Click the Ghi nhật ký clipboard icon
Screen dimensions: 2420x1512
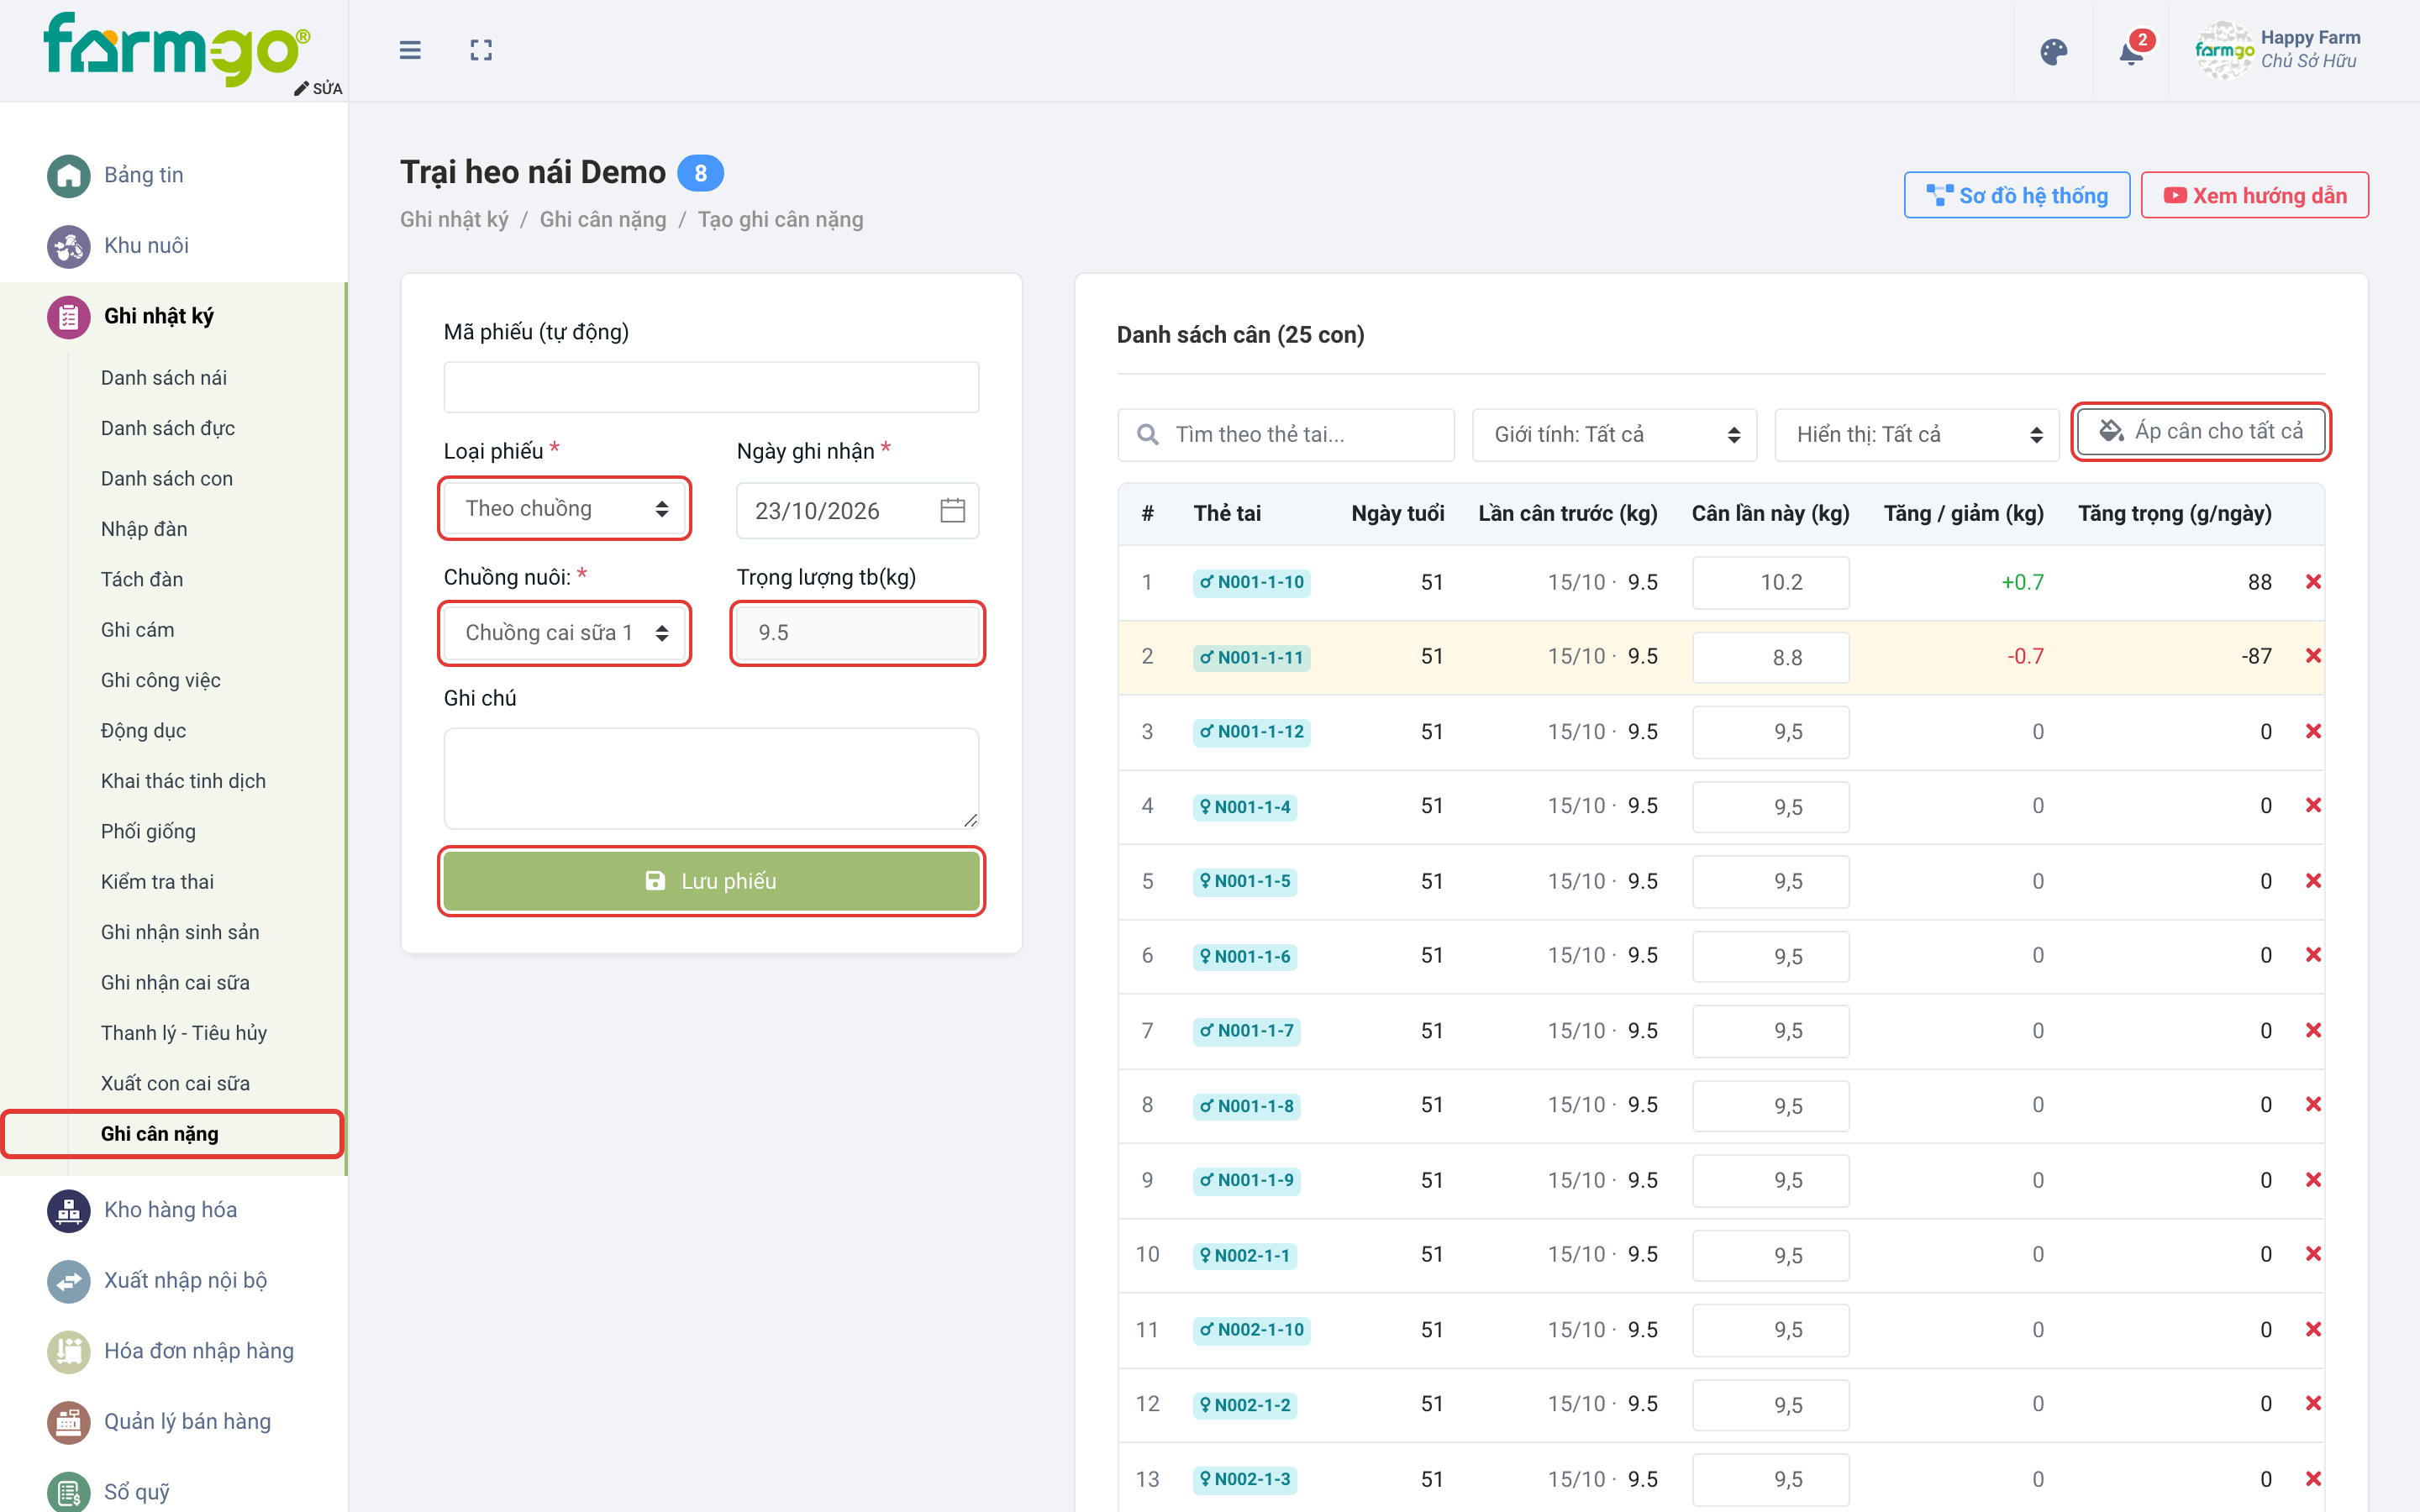coord(68,317)
